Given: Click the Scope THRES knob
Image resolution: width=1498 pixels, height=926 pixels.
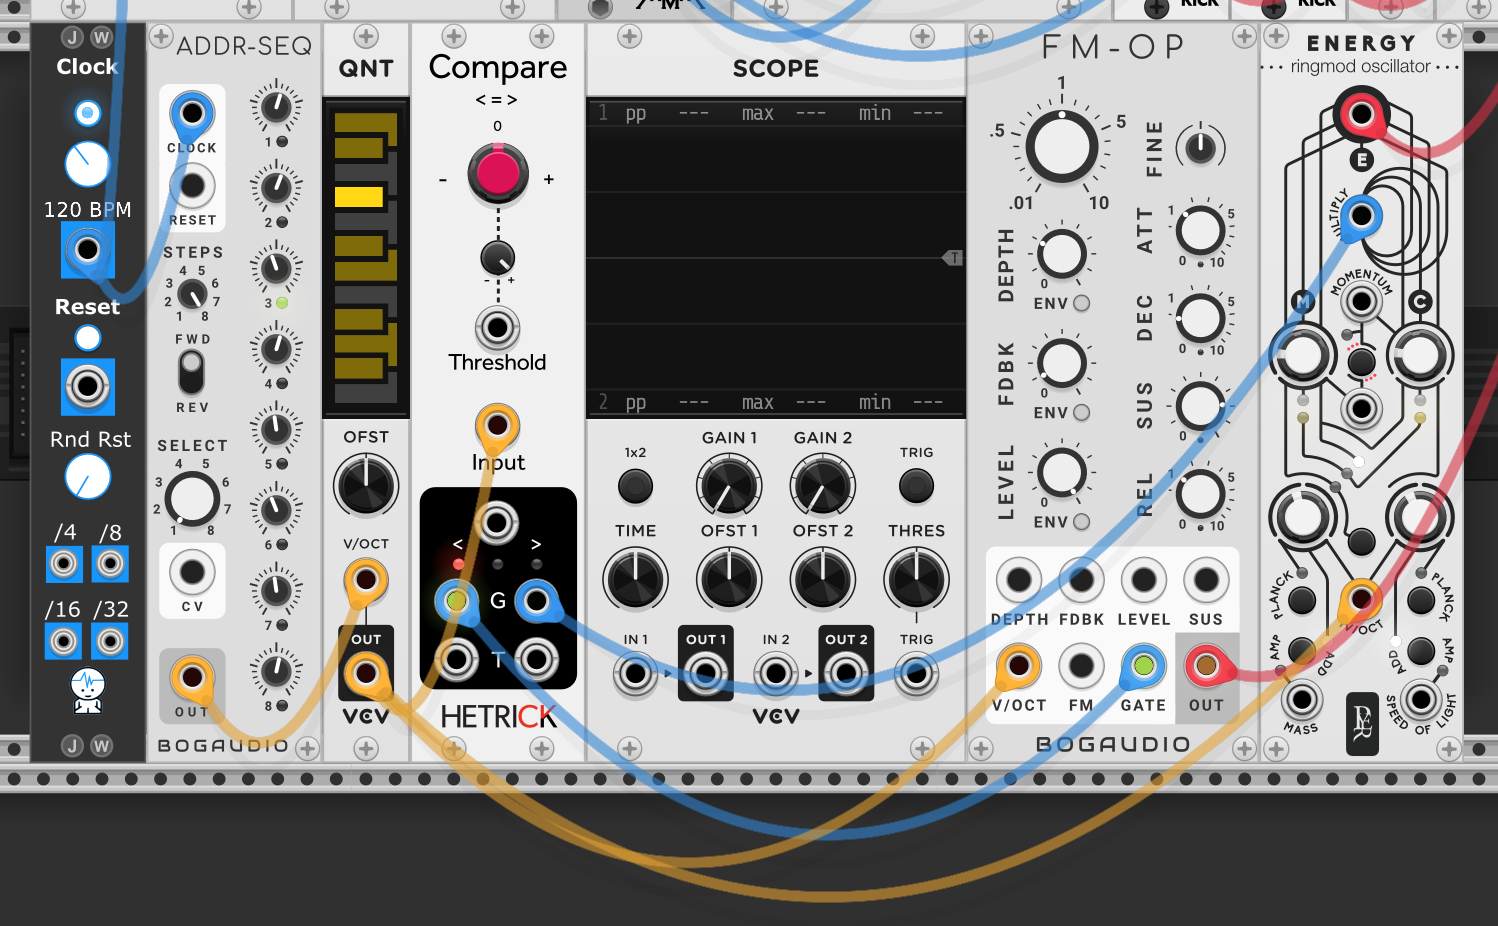Looking at the screenshot, I should [x=916, y=578].
